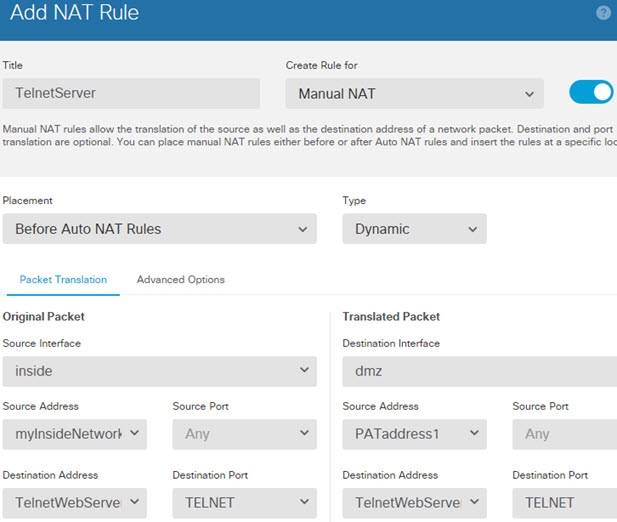Viewport: 617px width, 522px height.
Task: Expand the translated Destination Address TelnetWebServer dropdown
Action: click(x=414, y=503)
